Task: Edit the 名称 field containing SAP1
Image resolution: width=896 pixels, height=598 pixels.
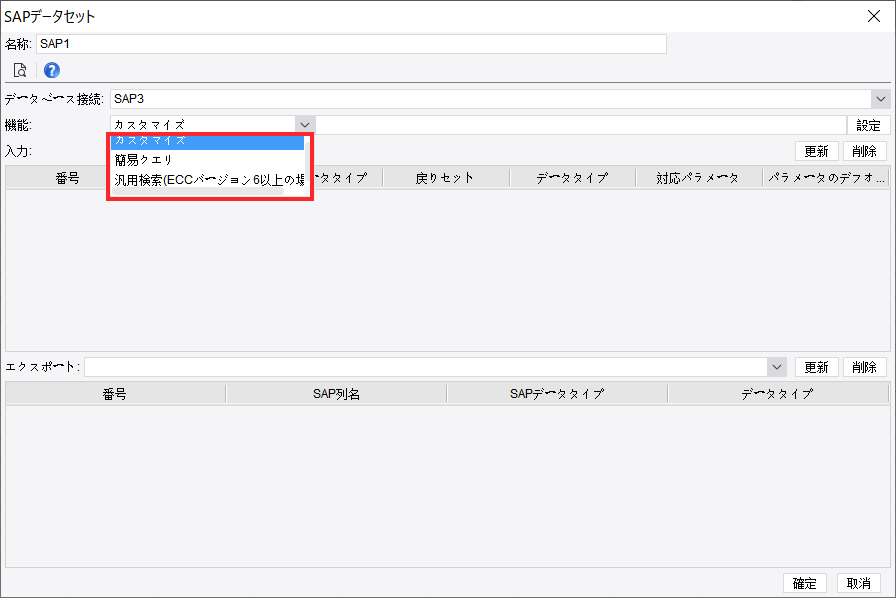Action: click(x=351, y=44)
